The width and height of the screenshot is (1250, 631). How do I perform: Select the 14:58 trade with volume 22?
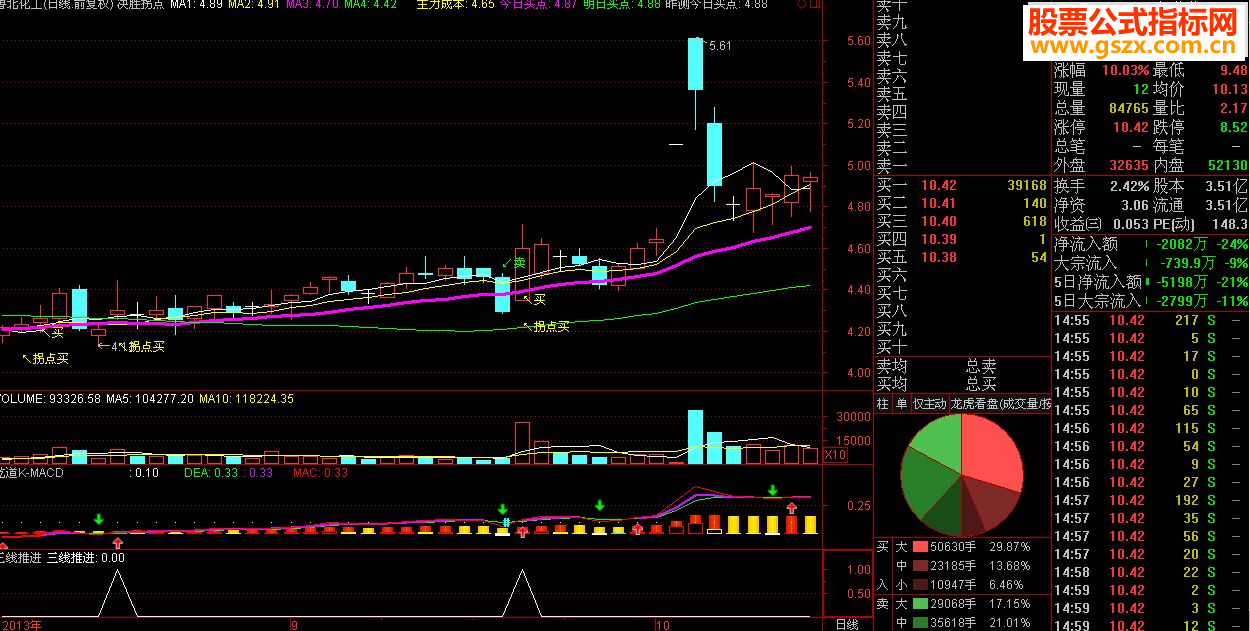(1151, 572)
